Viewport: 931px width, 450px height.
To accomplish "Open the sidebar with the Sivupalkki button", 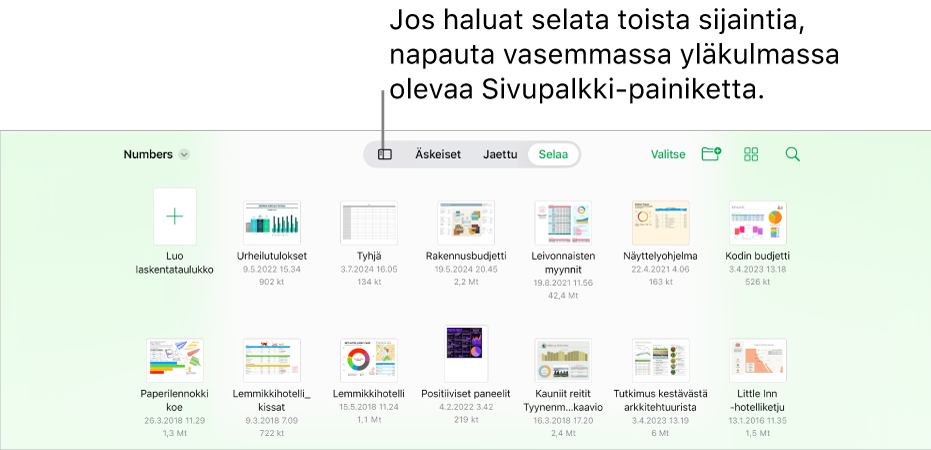I will 385,154.
